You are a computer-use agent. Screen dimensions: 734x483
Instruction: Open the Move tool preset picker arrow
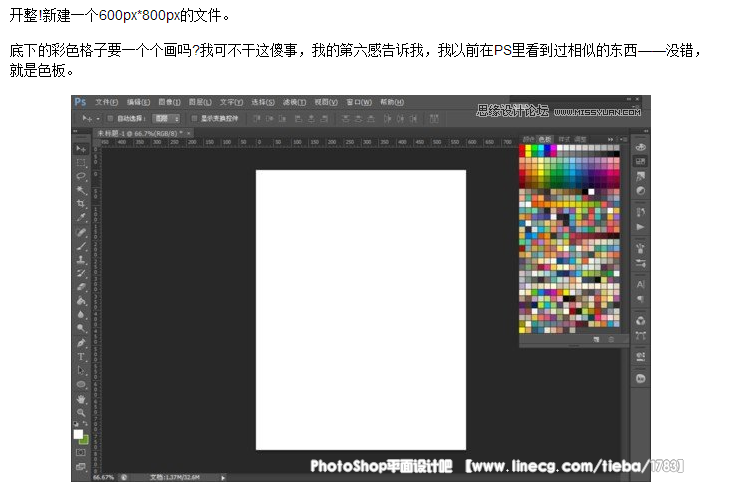point(98,119)
